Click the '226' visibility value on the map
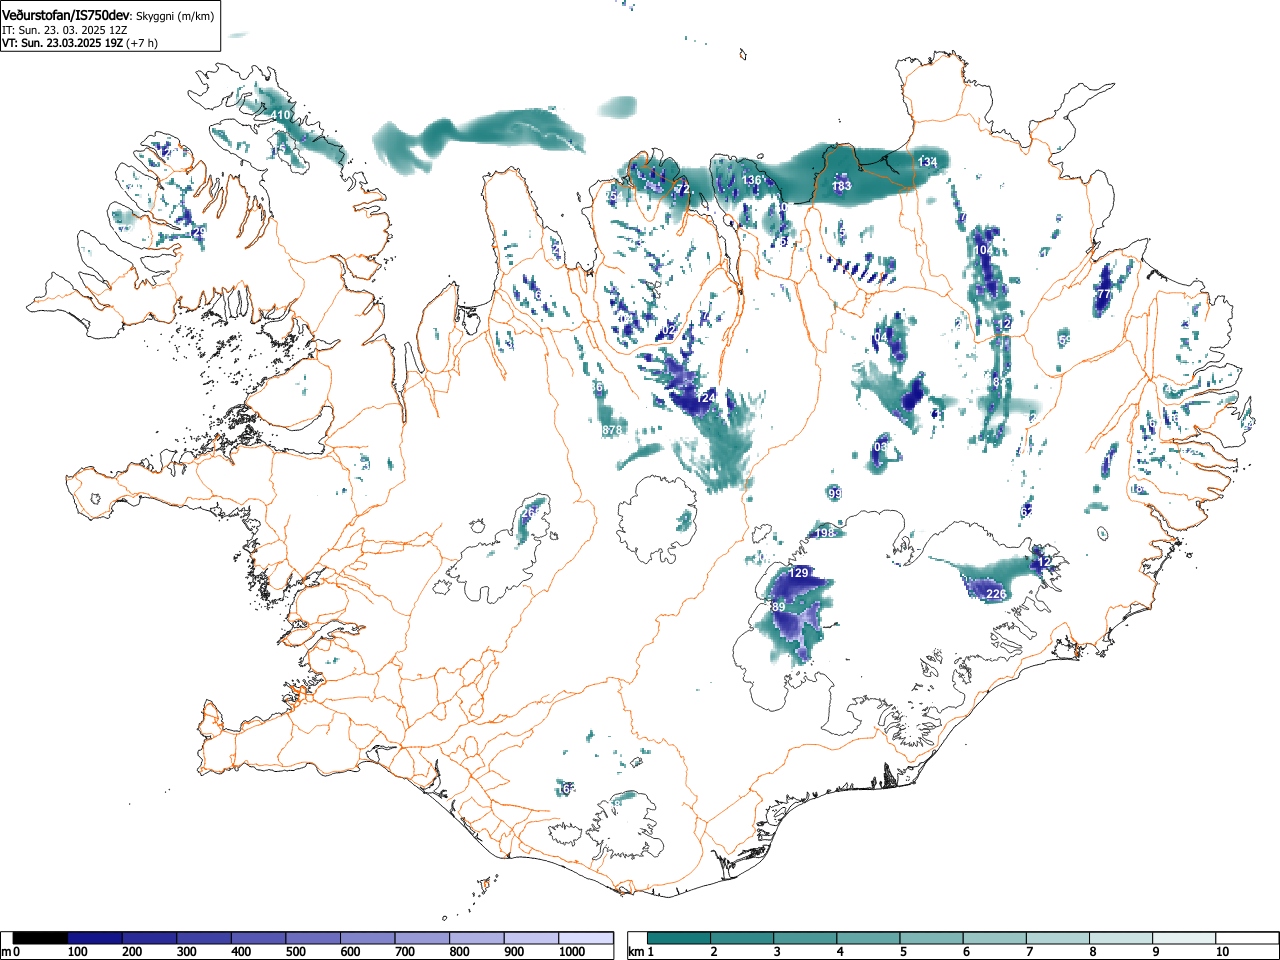 [x=996, y=594]
